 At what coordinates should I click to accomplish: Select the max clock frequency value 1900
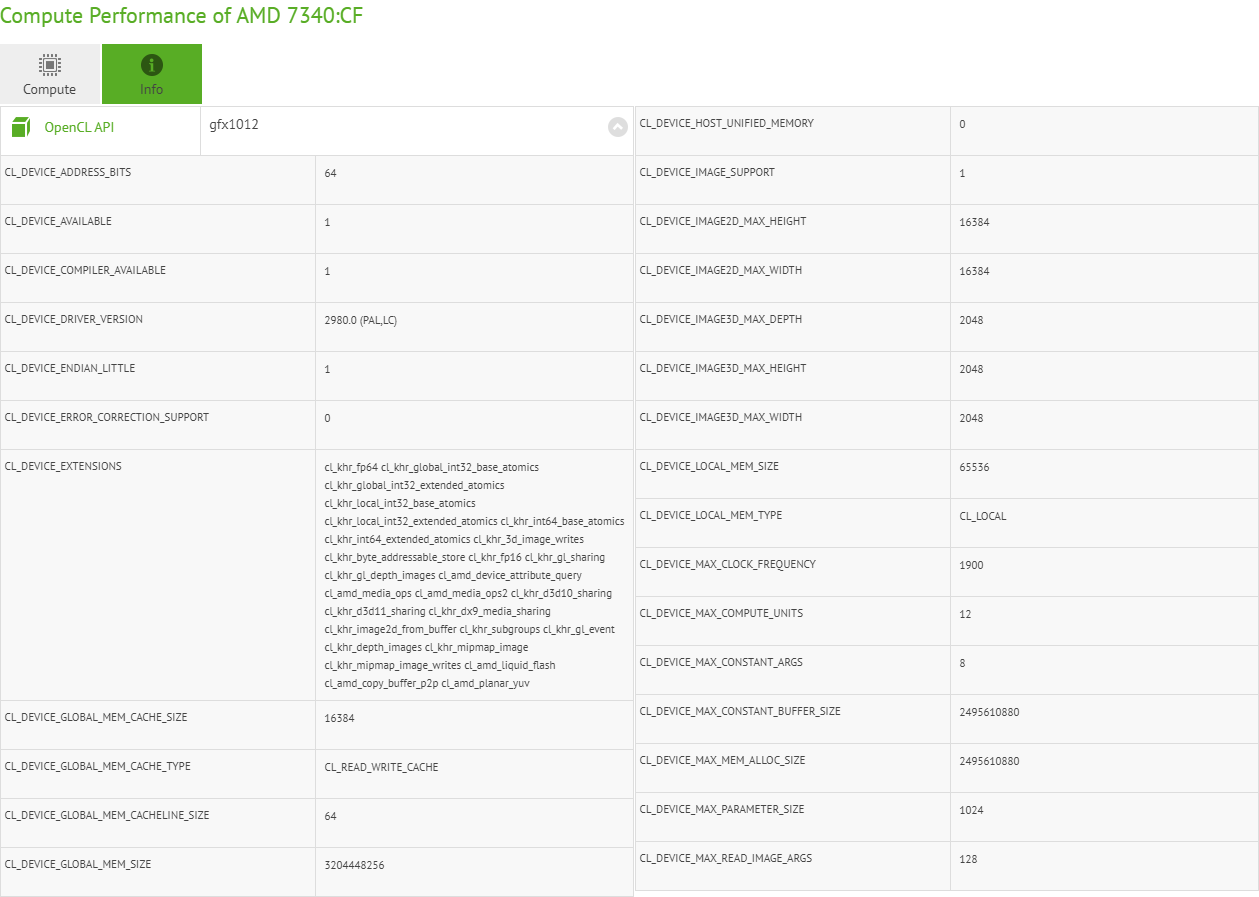point(972,565)
